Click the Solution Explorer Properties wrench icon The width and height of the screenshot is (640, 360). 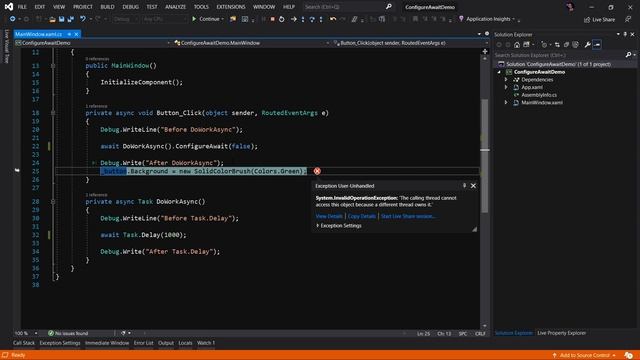tap(587, 45)
